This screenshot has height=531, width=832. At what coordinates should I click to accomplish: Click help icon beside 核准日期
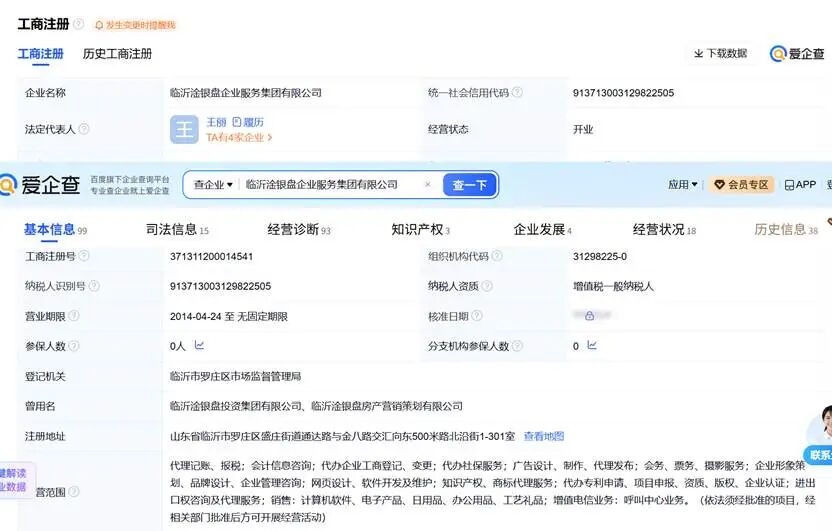click(x=476, y=316)
